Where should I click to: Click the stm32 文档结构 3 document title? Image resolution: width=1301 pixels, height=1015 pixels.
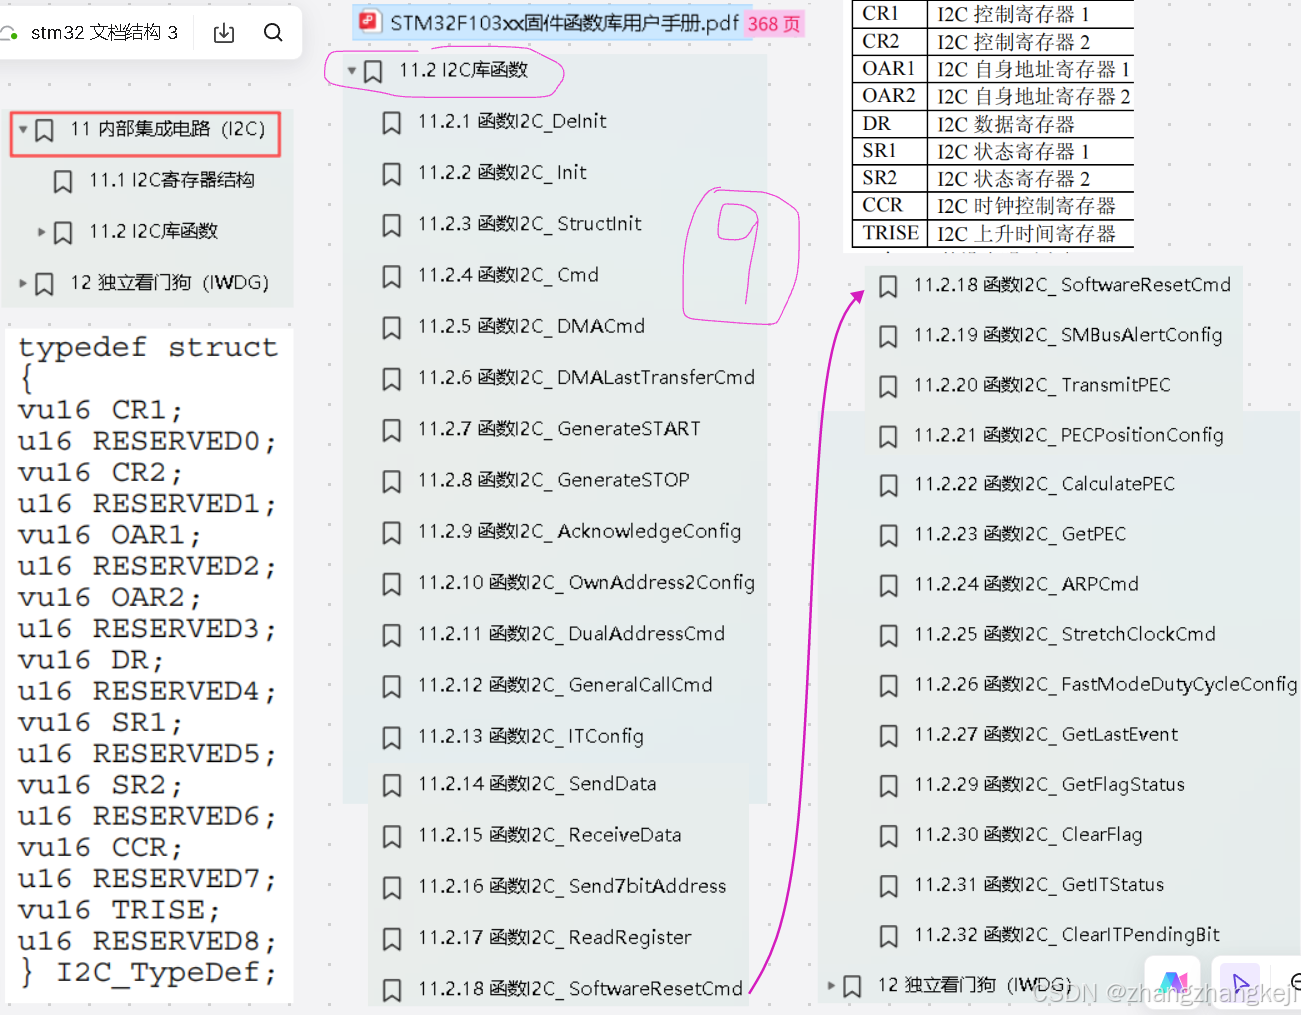click(104, 33)
